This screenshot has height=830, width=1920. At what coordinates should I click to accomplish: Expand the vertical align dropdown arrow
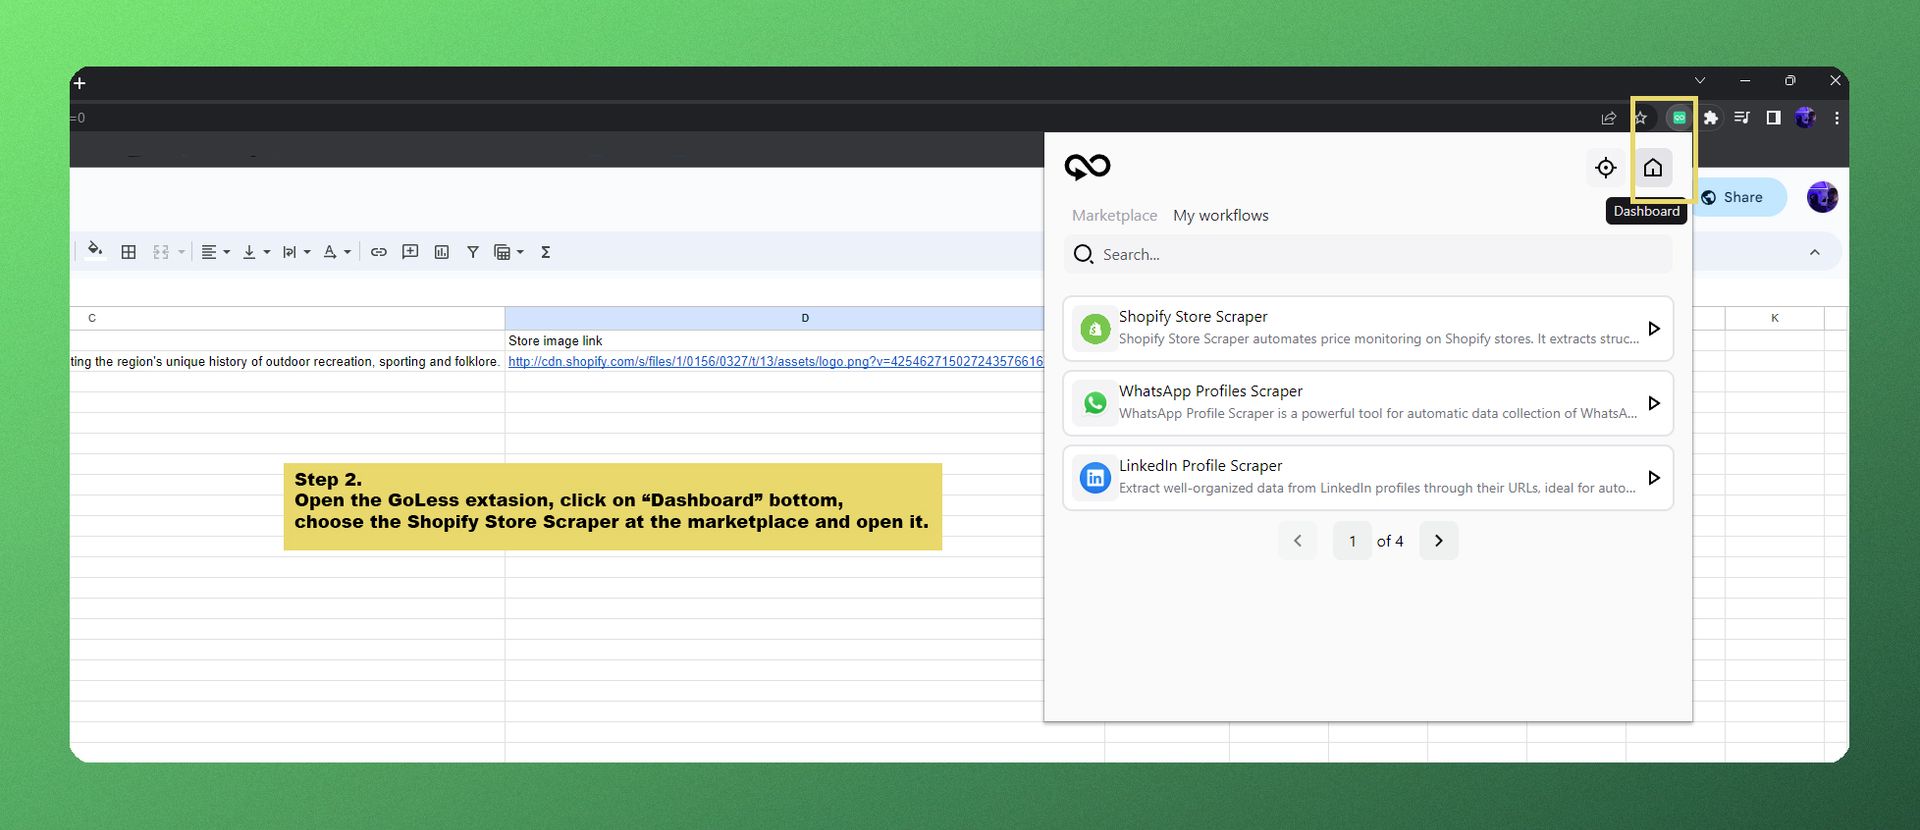pos(267,252)
